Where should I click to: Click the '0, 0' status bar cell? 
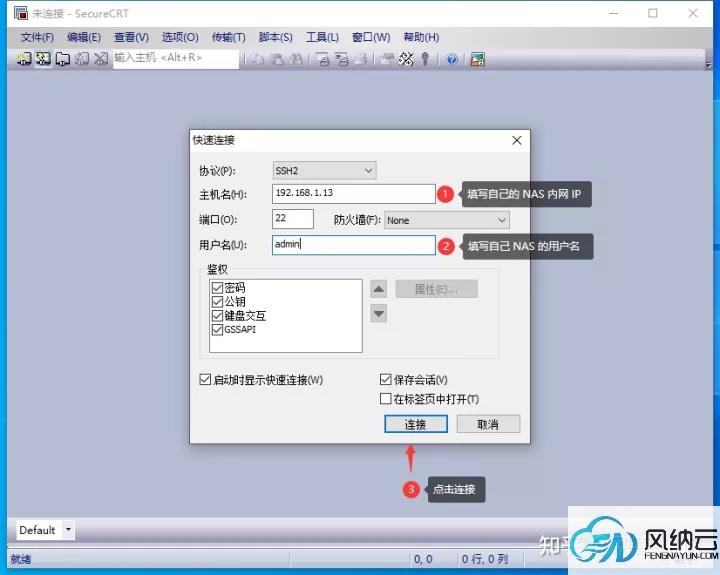[x=423, y=559]
